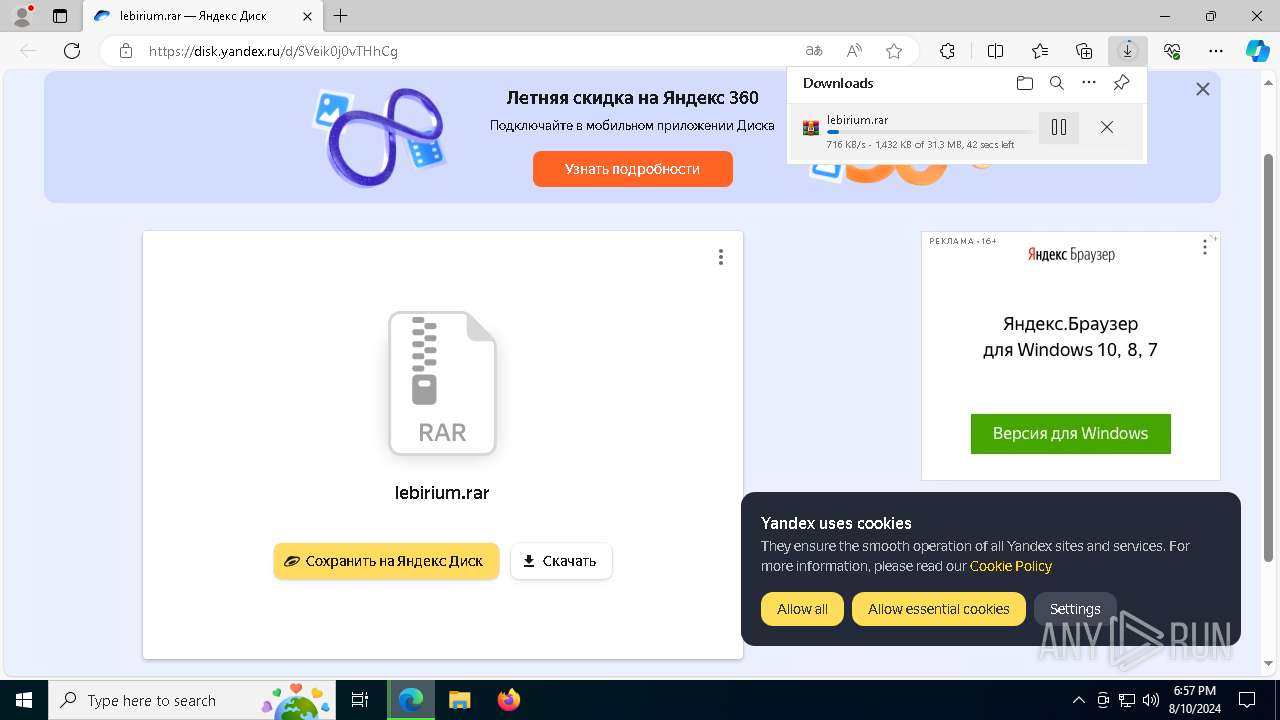Viewport: 1280px width, 720px height.
Task: Click the Скачать download button
Action: click(x=561, y=561)
